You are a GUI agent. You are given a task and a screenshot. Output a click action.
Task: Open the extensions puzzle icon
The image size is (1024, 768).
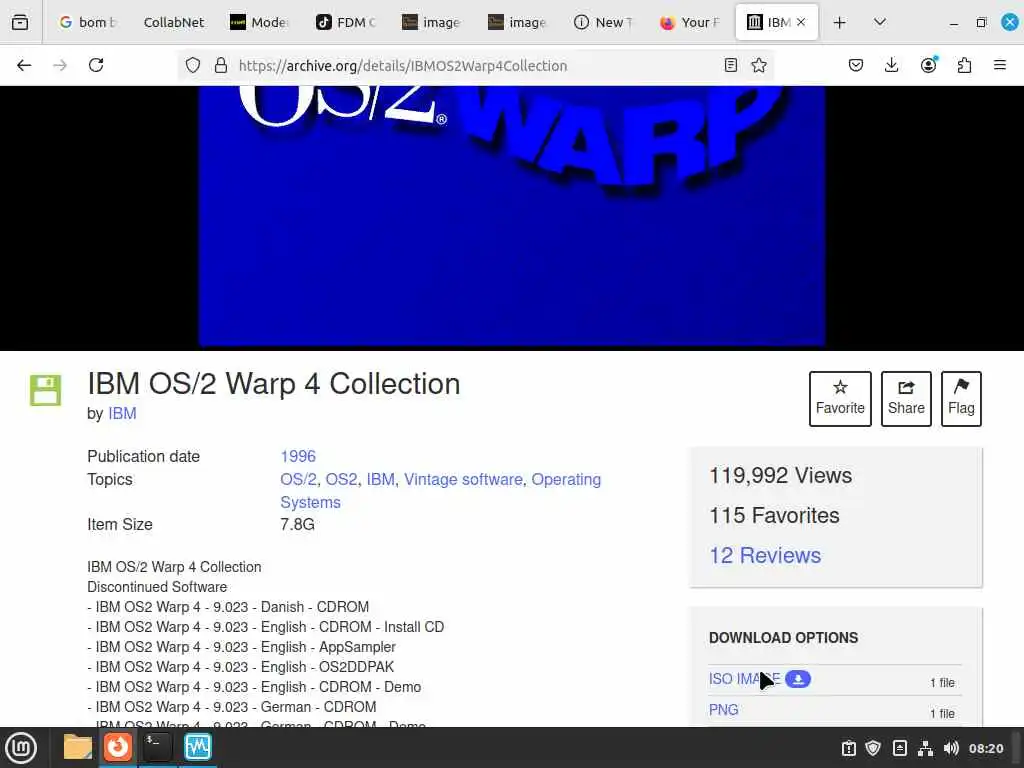point(964,65)
